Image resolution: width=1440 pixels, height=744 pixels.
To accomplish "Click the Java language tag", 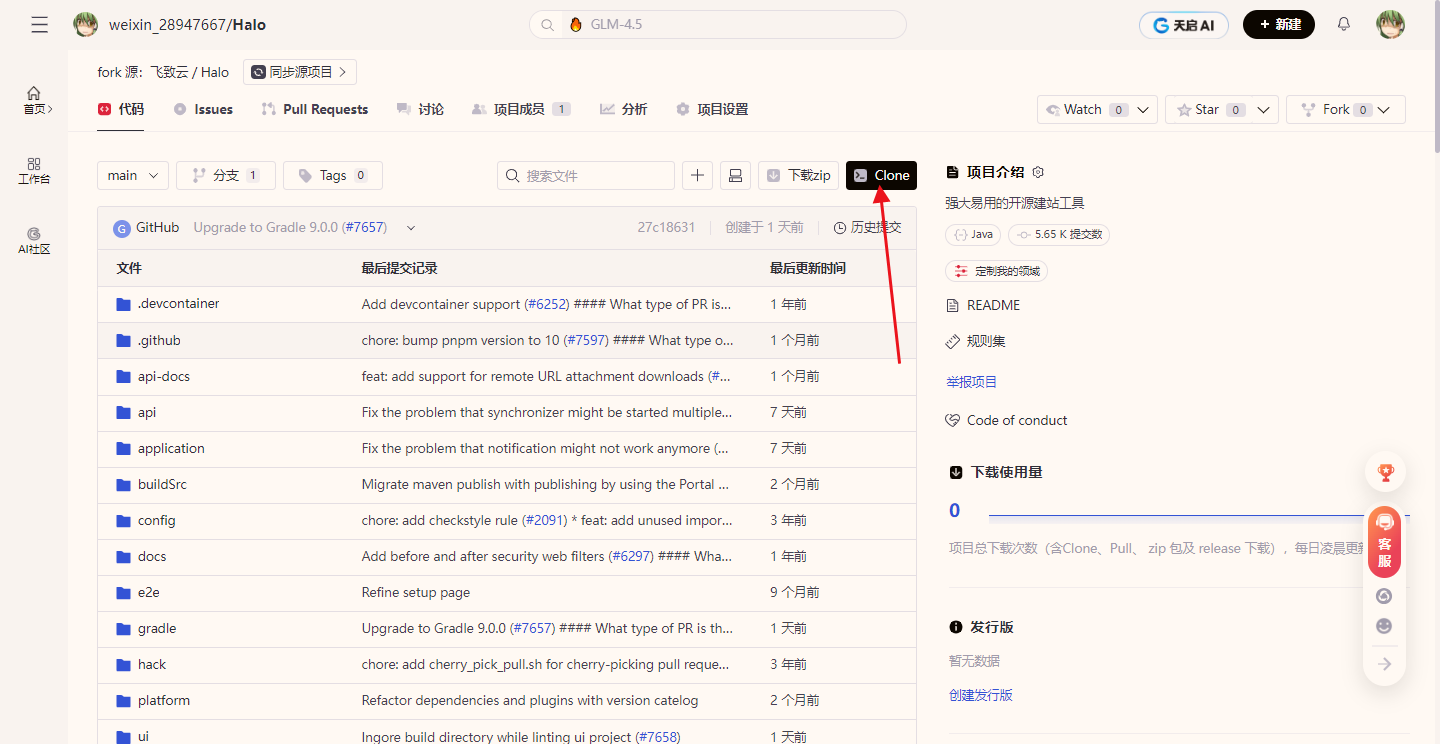I will 973,234.
